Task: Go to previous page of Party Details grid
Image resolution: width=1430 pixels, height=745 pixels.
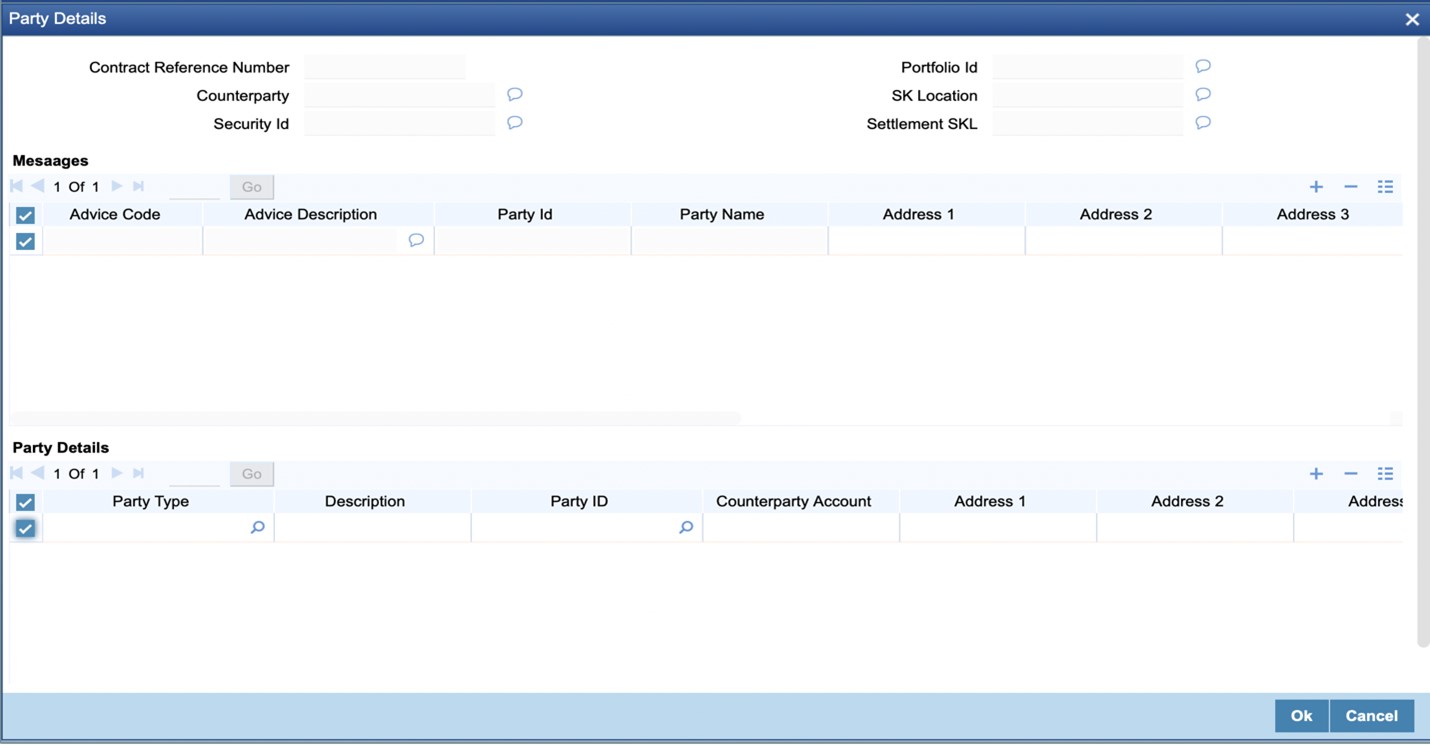Action: click(x=37, y=473)
